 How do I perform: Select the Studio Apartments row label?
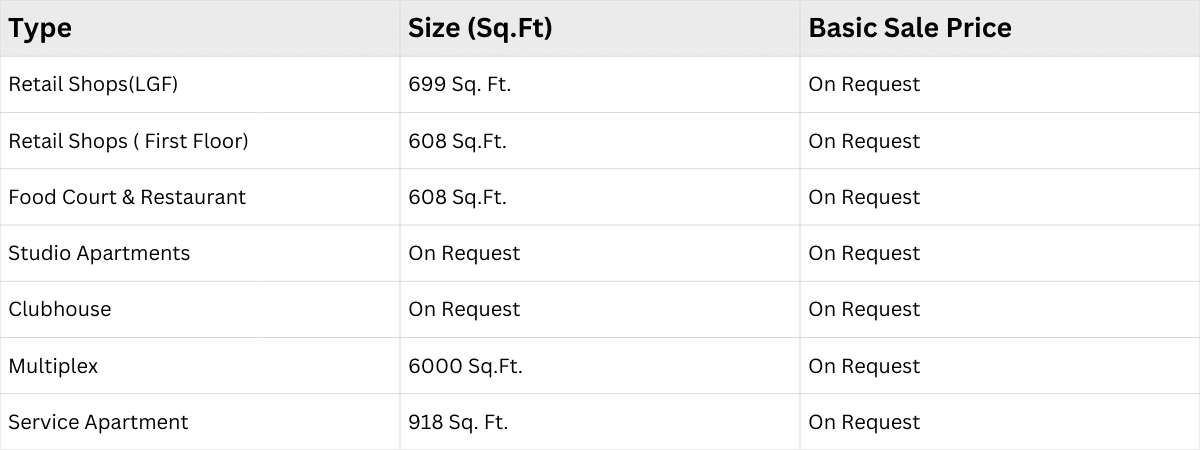click(x=99, y=253)
